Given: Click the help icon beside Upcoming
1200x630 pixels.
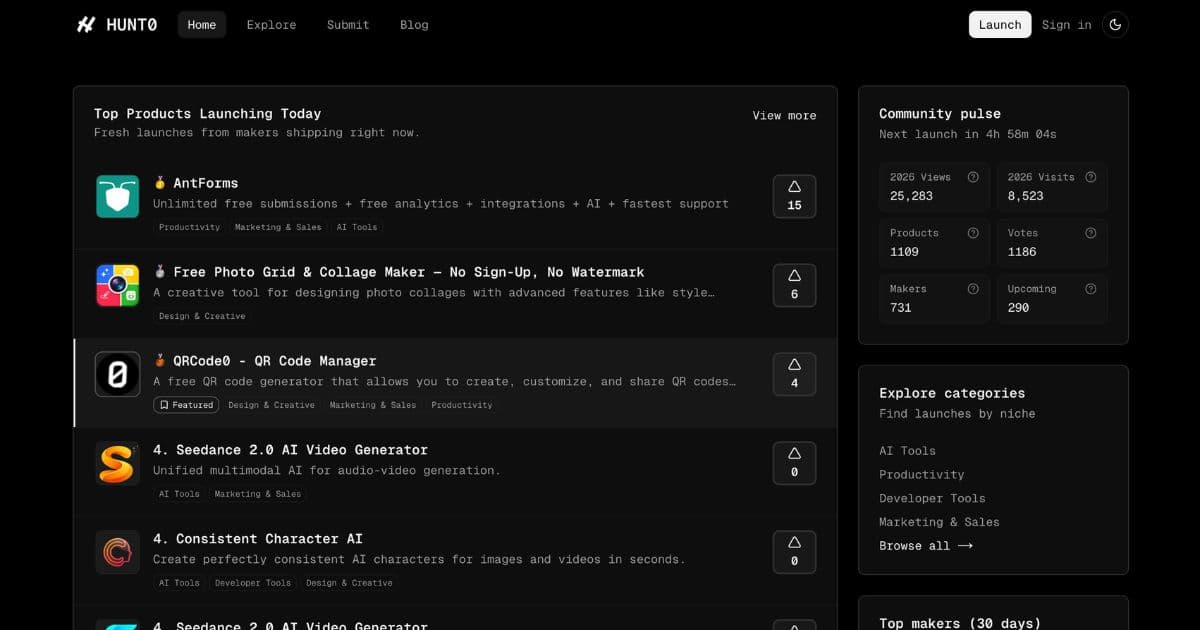Looking at the screenshot, I should pyautogui.click(x=1090, y=289).
